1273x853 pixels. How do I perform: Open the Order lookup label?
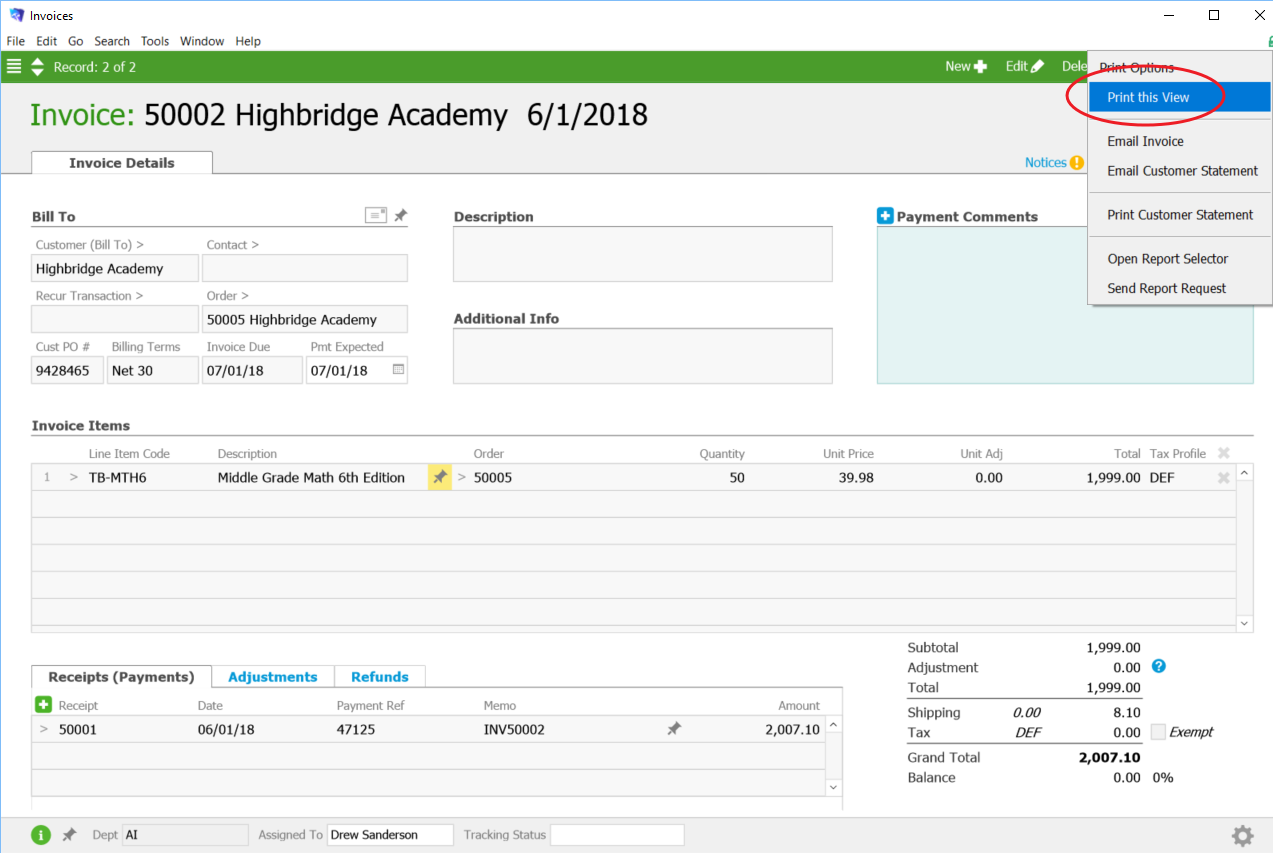(x=227, y=296)
